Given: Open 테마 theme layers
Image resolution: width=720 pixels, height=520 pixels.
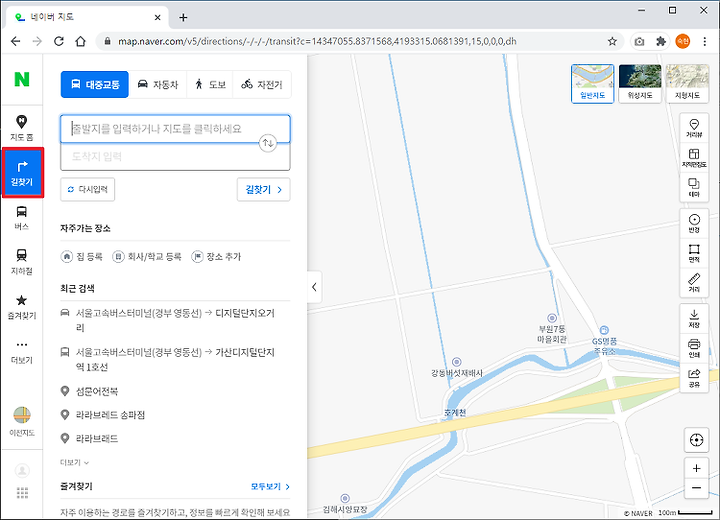Looking at the screenshot, I should 694,187.
